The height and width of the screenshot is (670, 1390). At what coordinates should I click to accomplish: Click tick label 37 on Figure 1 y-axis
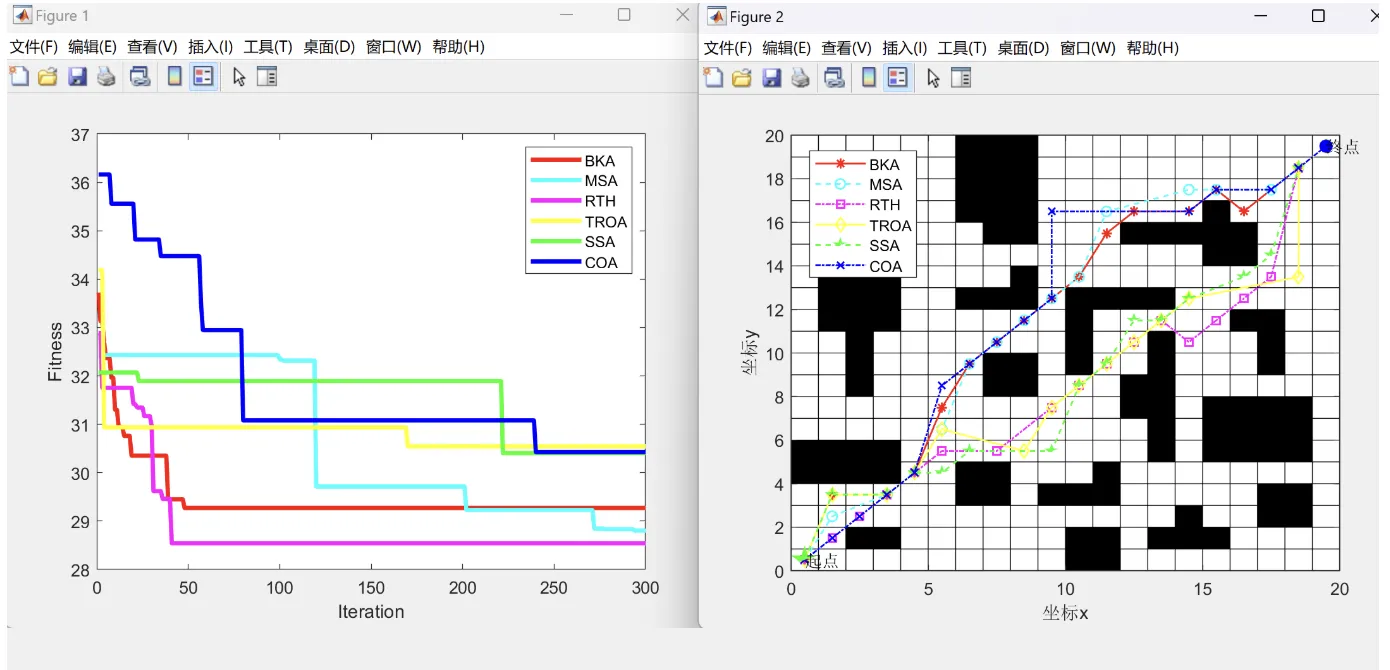click(80, 134)
